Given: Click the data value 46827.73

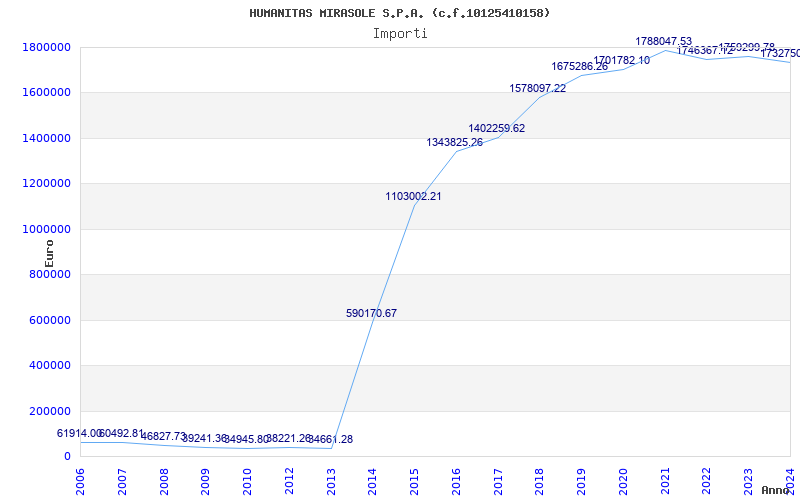Looking at the screenshot, I should [163, 436].
